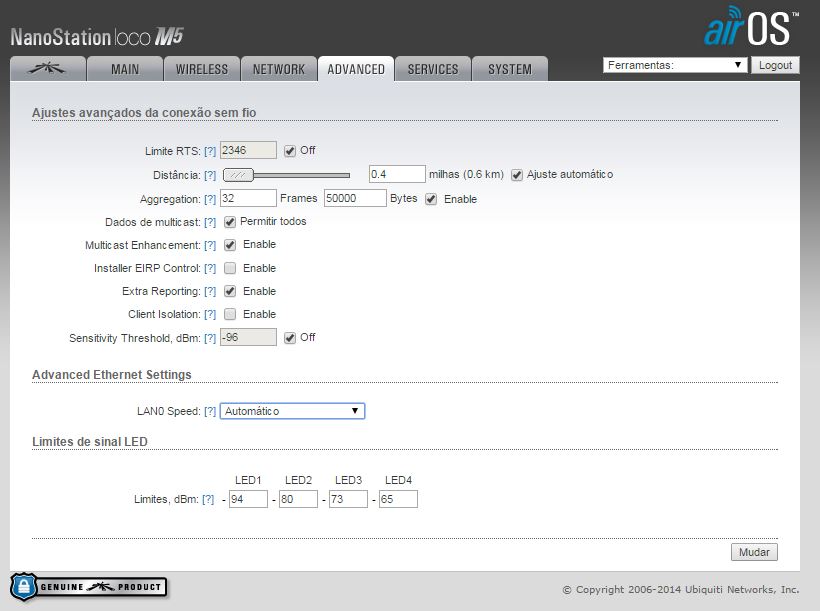Switch to the NETWORK tab

coord(279,69)
